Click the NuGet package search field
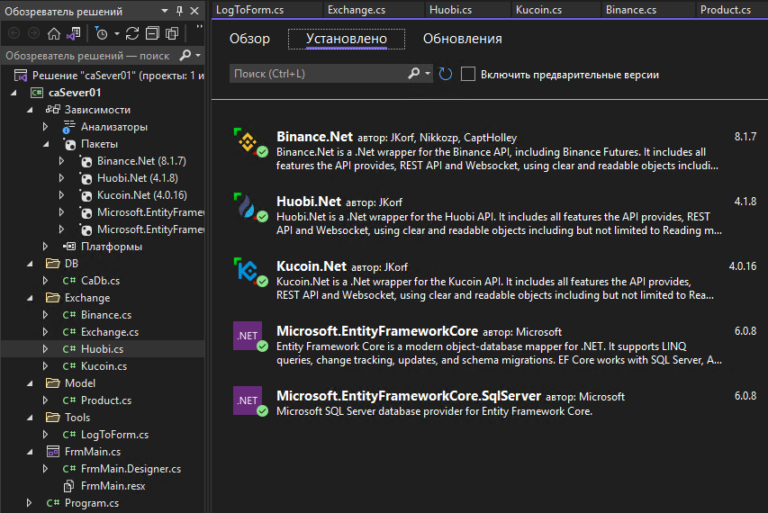768x513 pixels. click(x=317, y=73)
